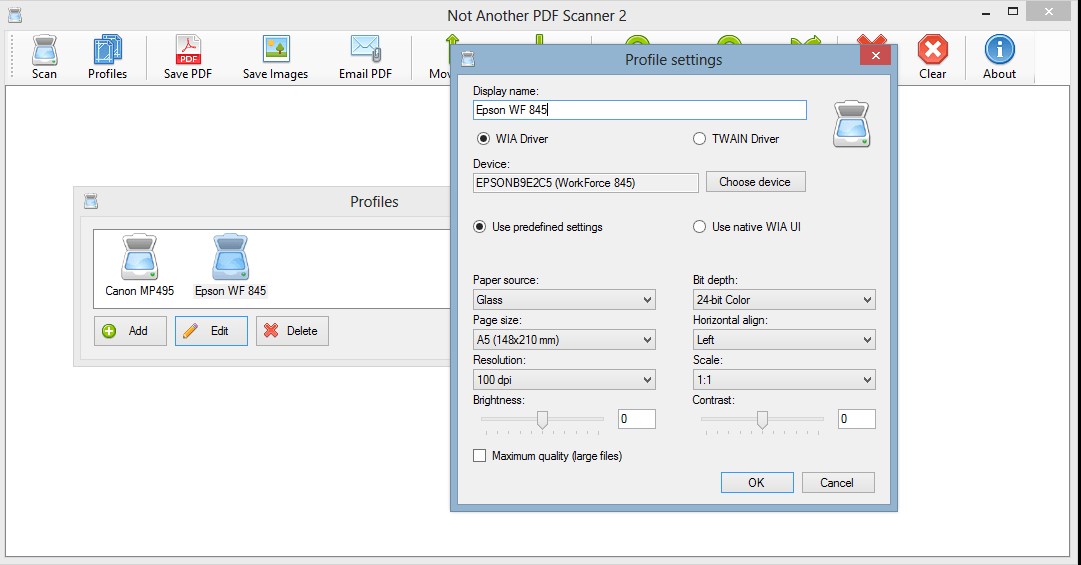Select Use native WIA UI option
The image size is (1081, 565).
point(700,227)
